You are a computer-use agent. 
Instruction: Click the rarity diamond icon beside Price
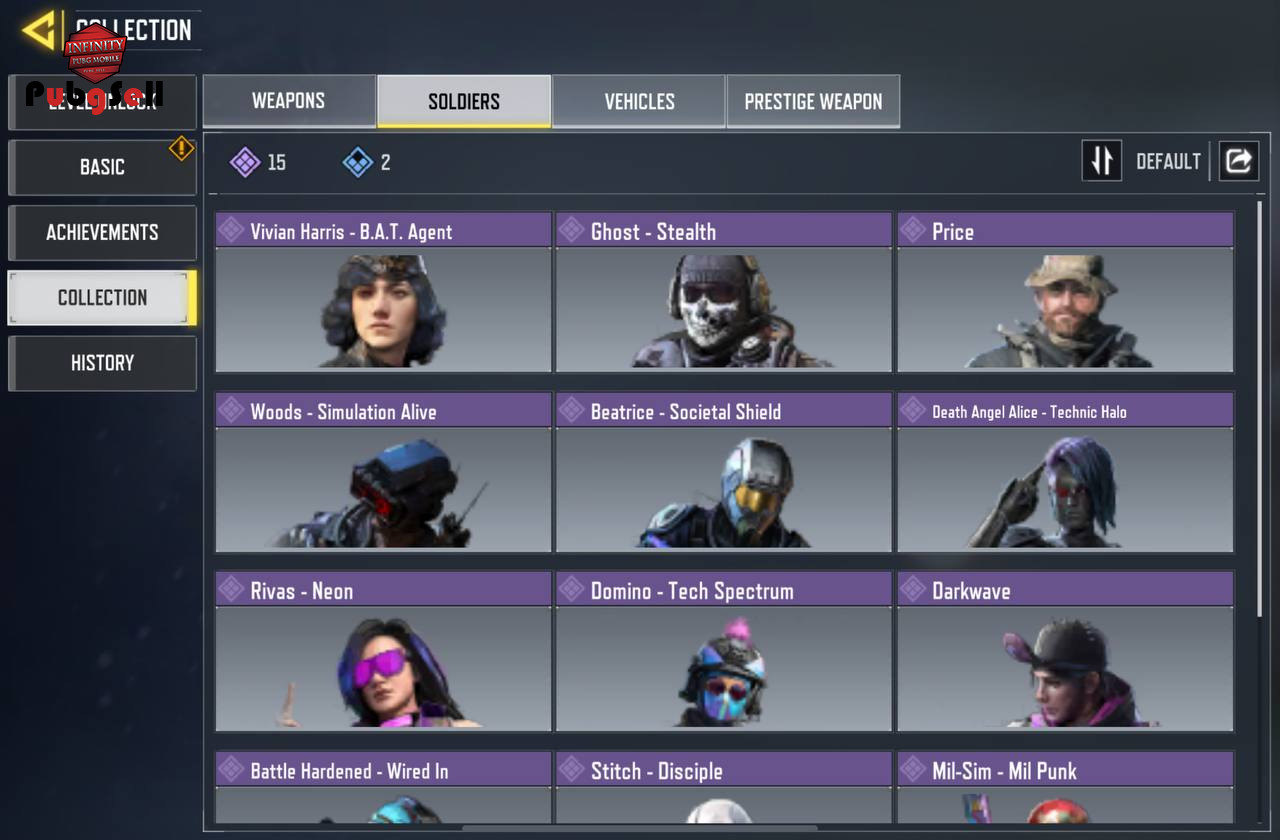point(912,231)
